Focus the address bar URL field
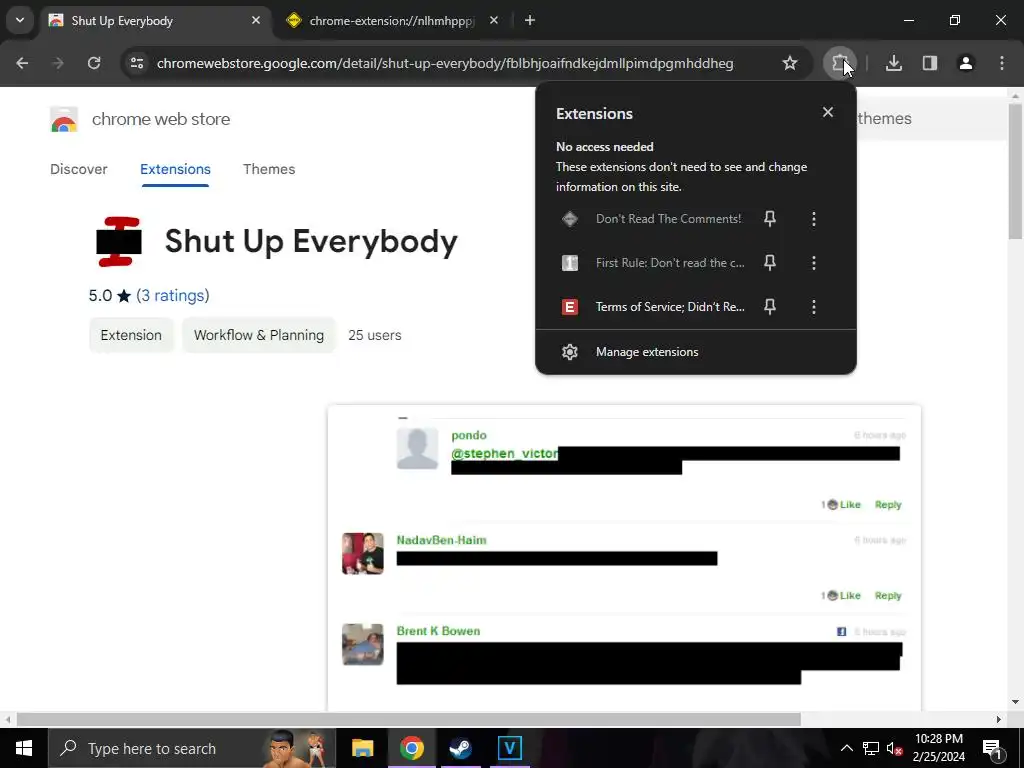The image size is (1024, 768). click(x=445, y=63)
